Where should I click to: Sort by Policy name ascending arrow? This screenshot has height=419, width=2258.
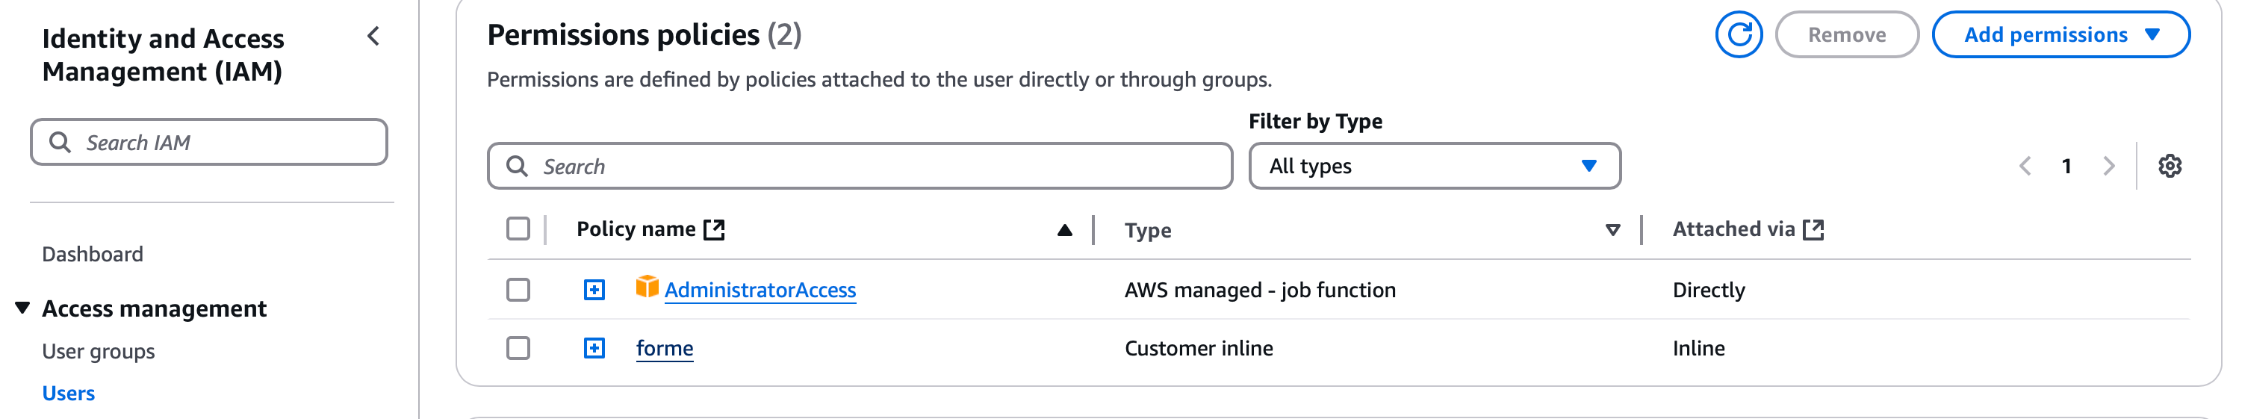(x=1065, y=231)
